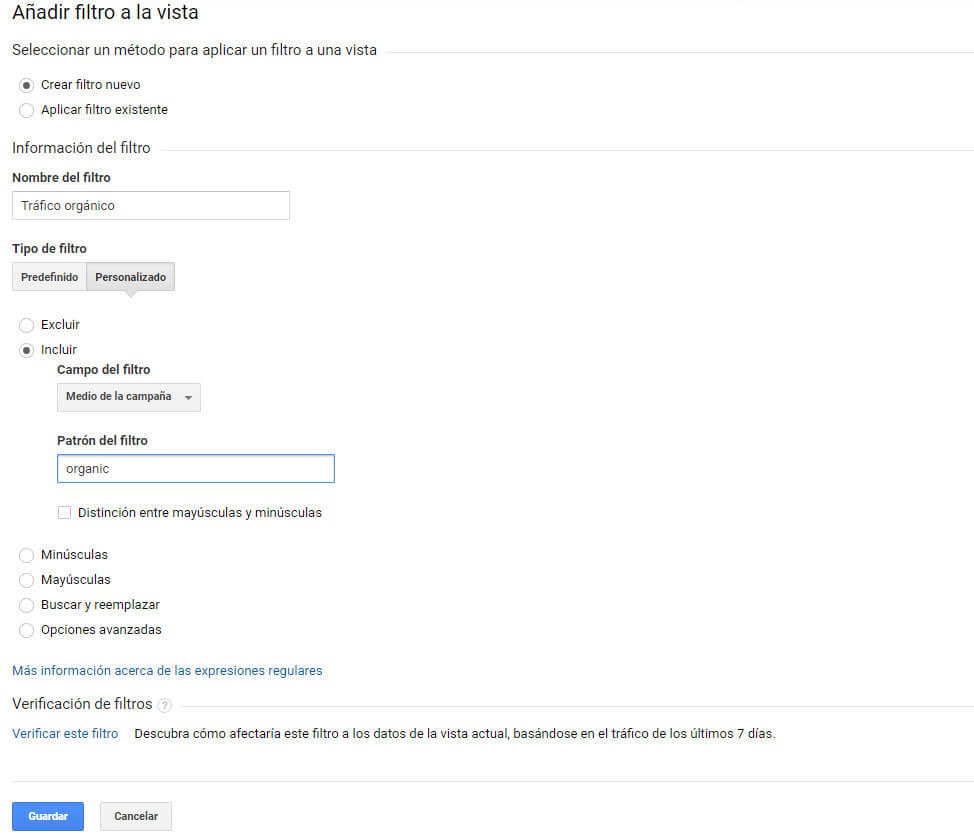Switch to the Predefinido filter type tab

tap(49, 277)
